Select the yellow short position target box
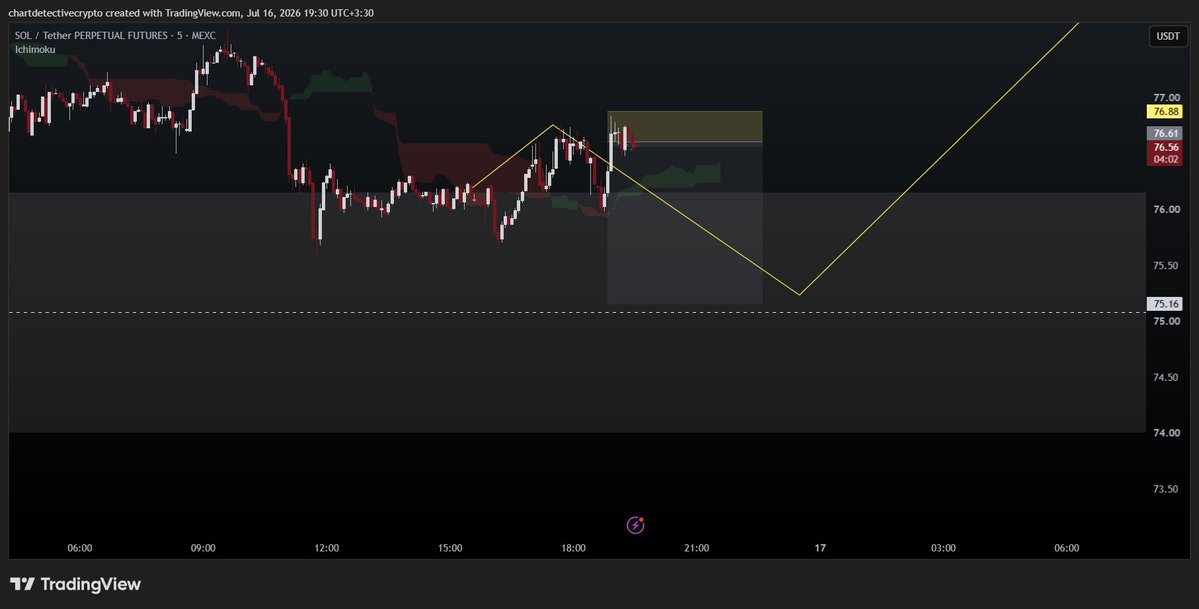 [685, 127]
